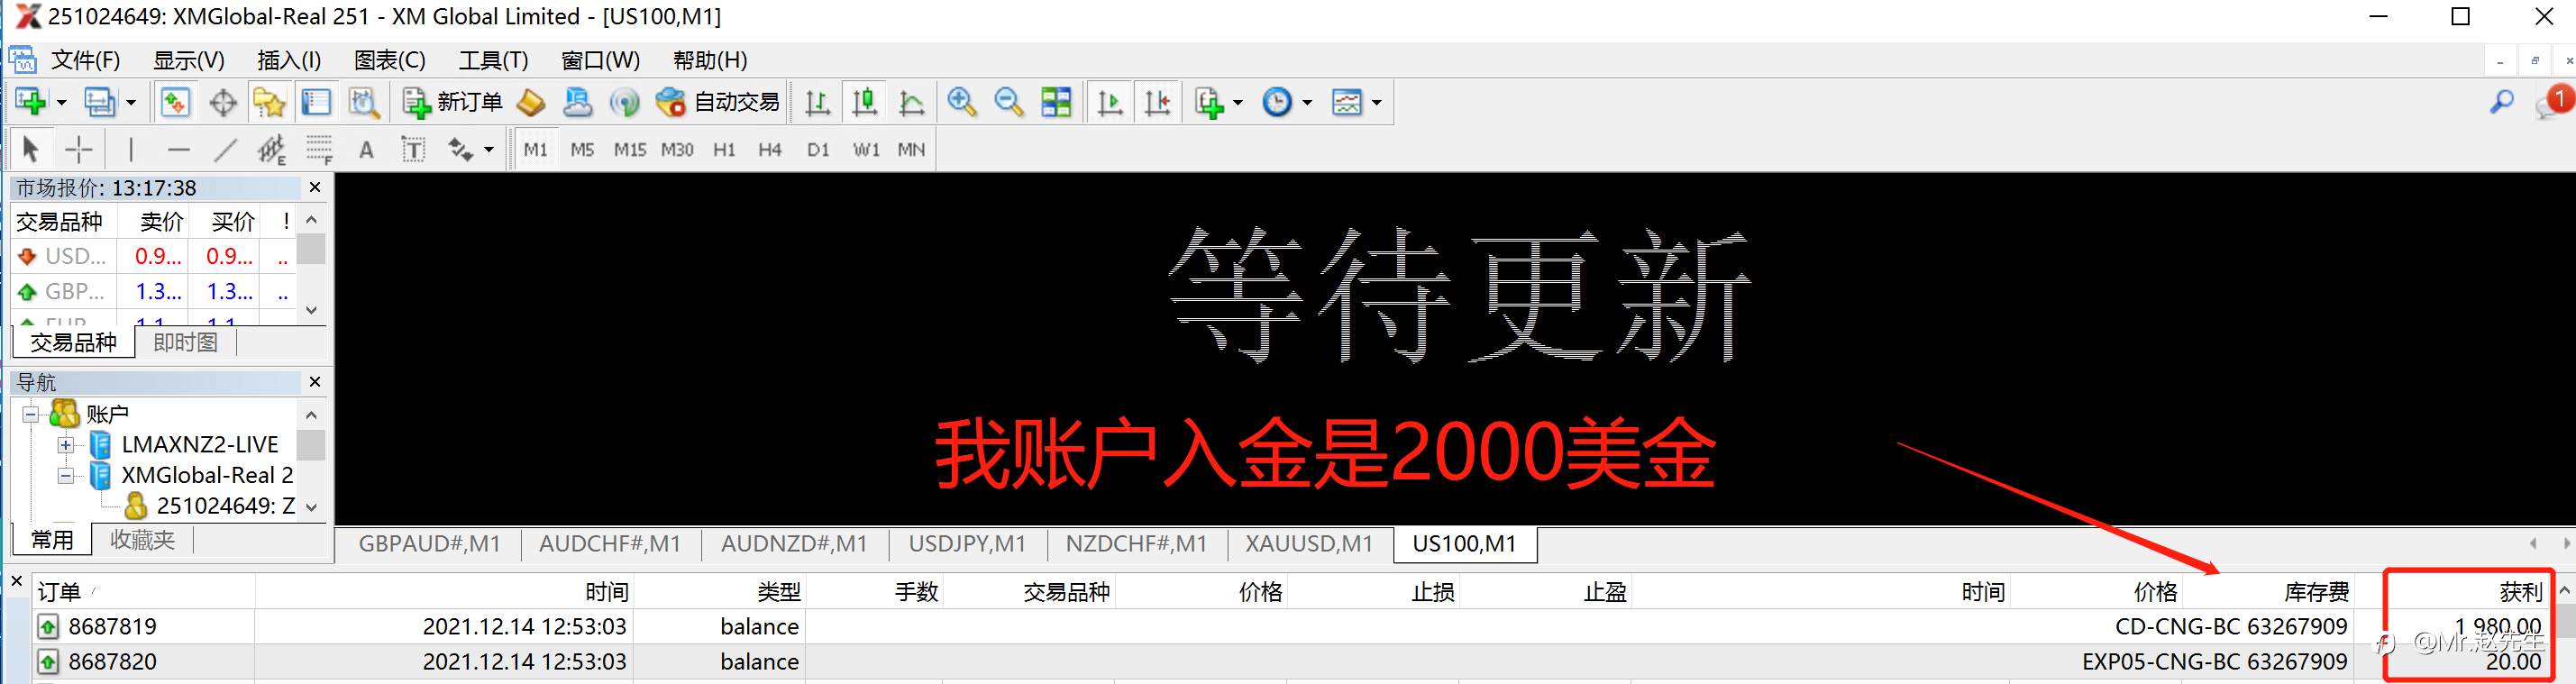Toggle chart auto scroll icon
Viewport: 2576px width, 684px height.
1110,102
